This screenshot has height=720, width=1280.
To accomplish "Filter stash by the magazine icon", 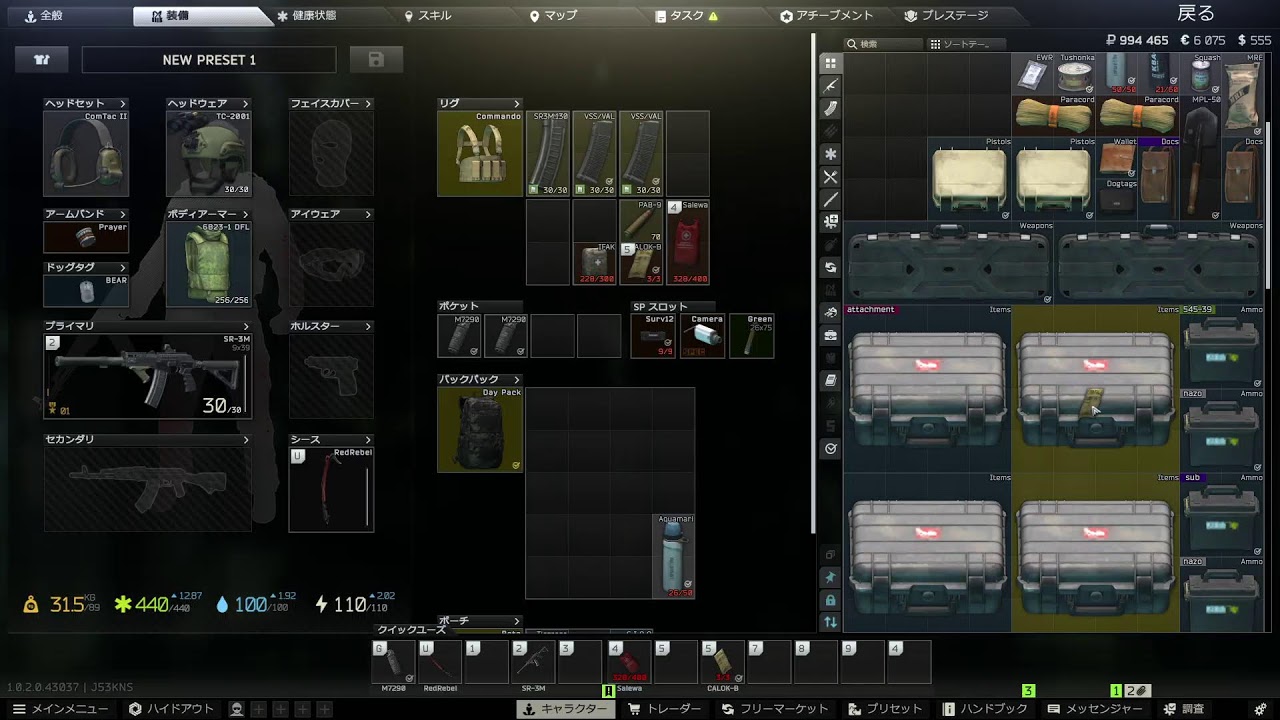I will tap(830, 109).
